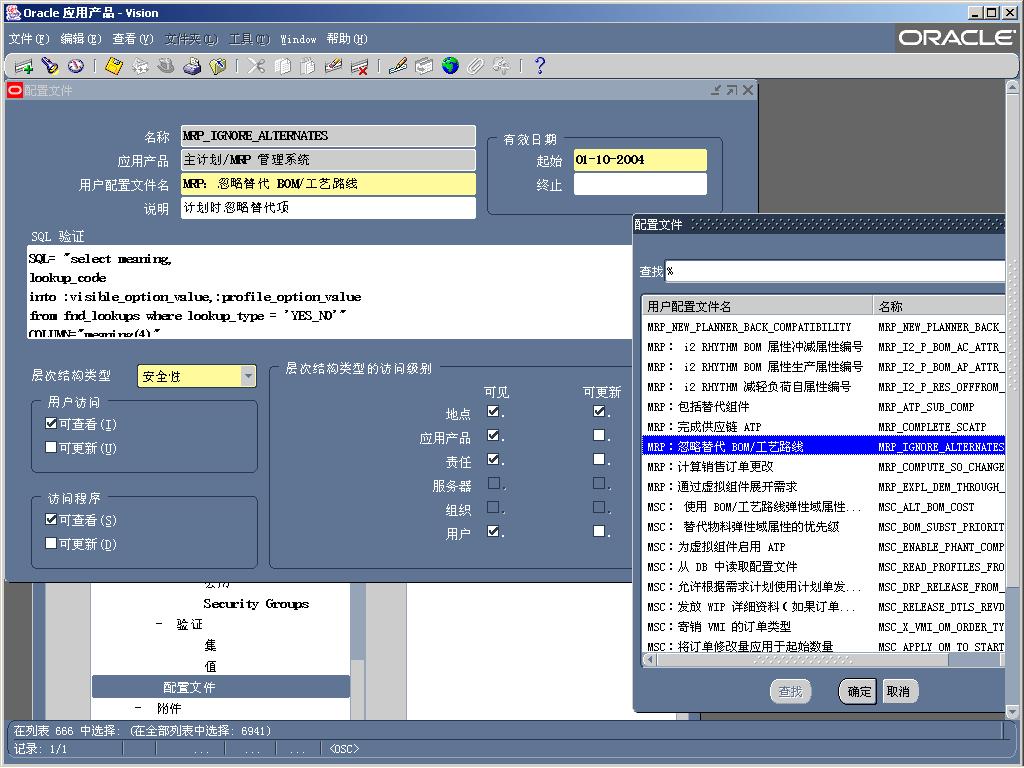Open the Window menu
Viewport: 1024px width, 768px height.
tap(298, 39)
